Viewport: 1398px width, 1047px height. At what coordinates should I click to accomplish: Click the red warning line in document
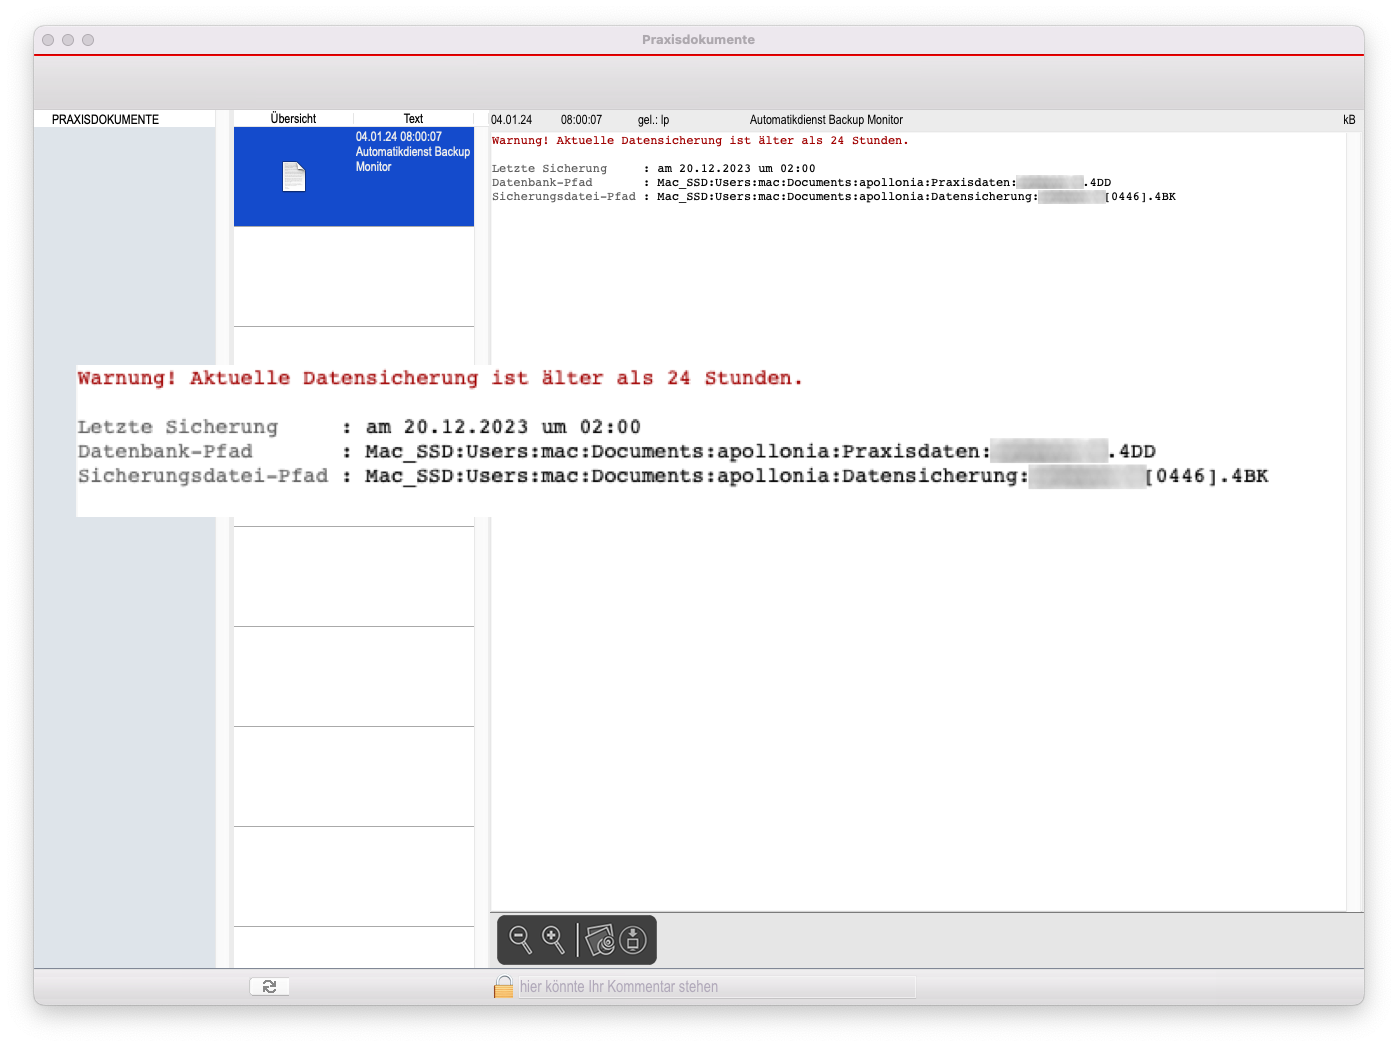pos(700,141)
